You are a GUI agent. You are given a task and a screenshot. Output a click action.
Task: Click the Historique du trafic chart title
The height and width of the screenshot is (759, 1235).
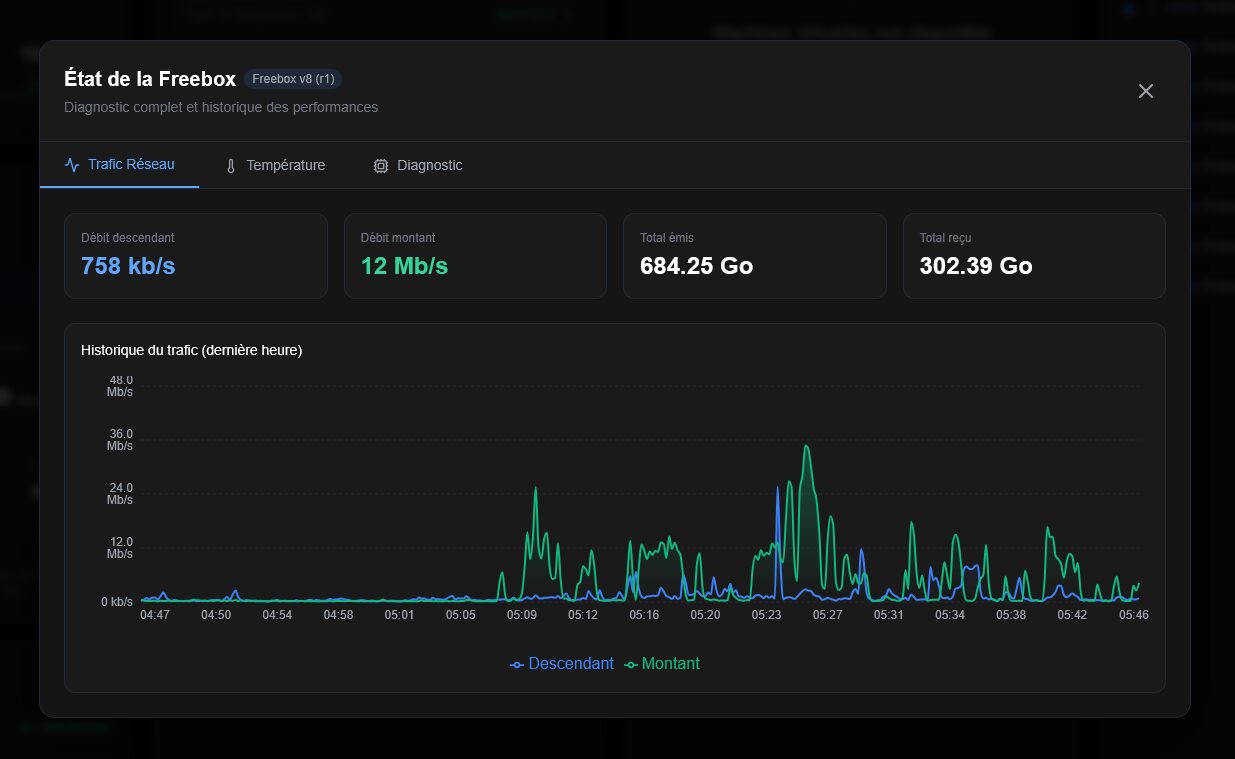point(192,350)
